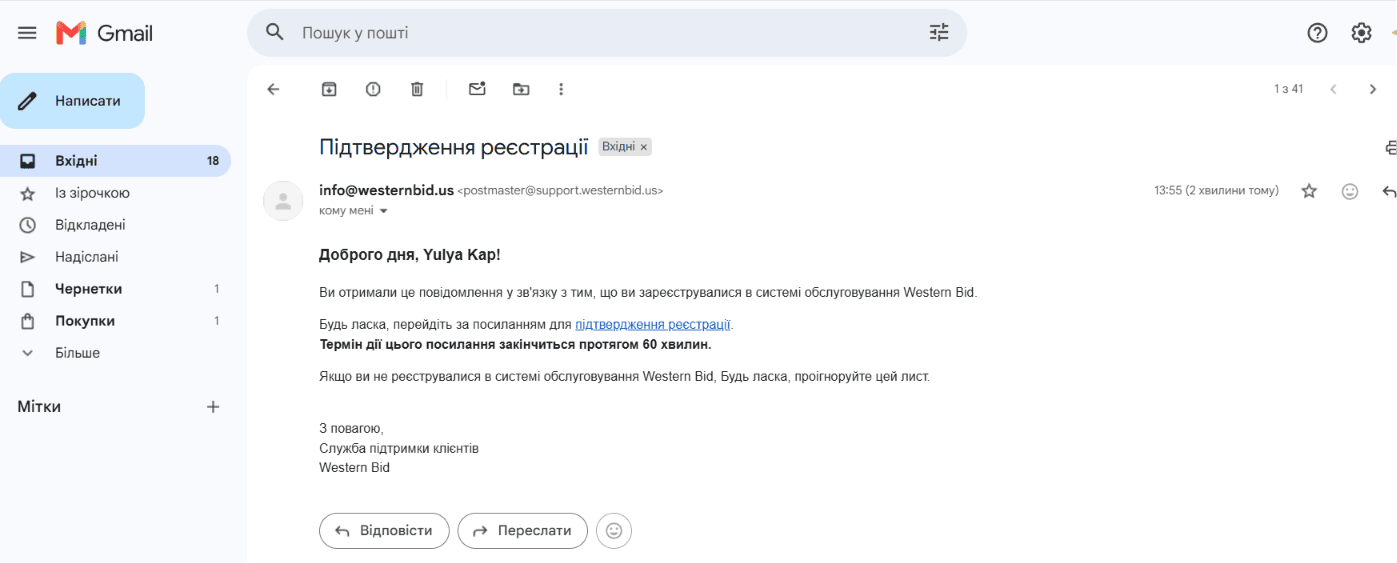Click the Мітки section heading
The image size is (1397, 563).
click(x=39, y=407)
